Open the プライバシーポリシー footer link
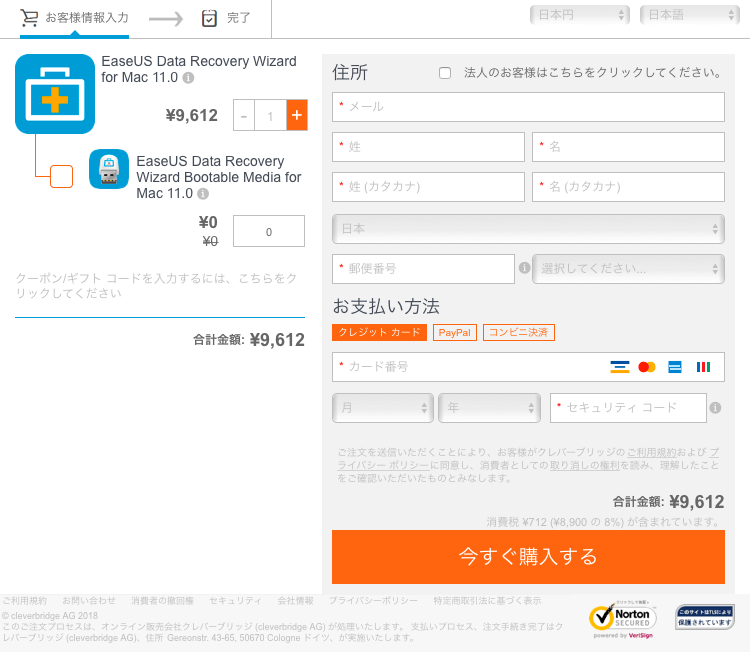 coord(374,600)
